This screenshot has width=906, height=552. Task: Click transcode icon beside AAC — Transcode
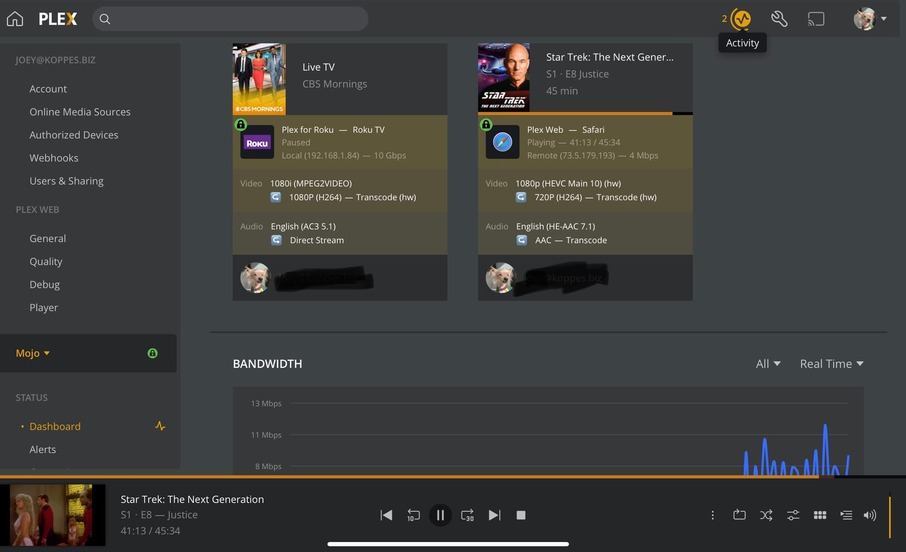tap(521, 240)
